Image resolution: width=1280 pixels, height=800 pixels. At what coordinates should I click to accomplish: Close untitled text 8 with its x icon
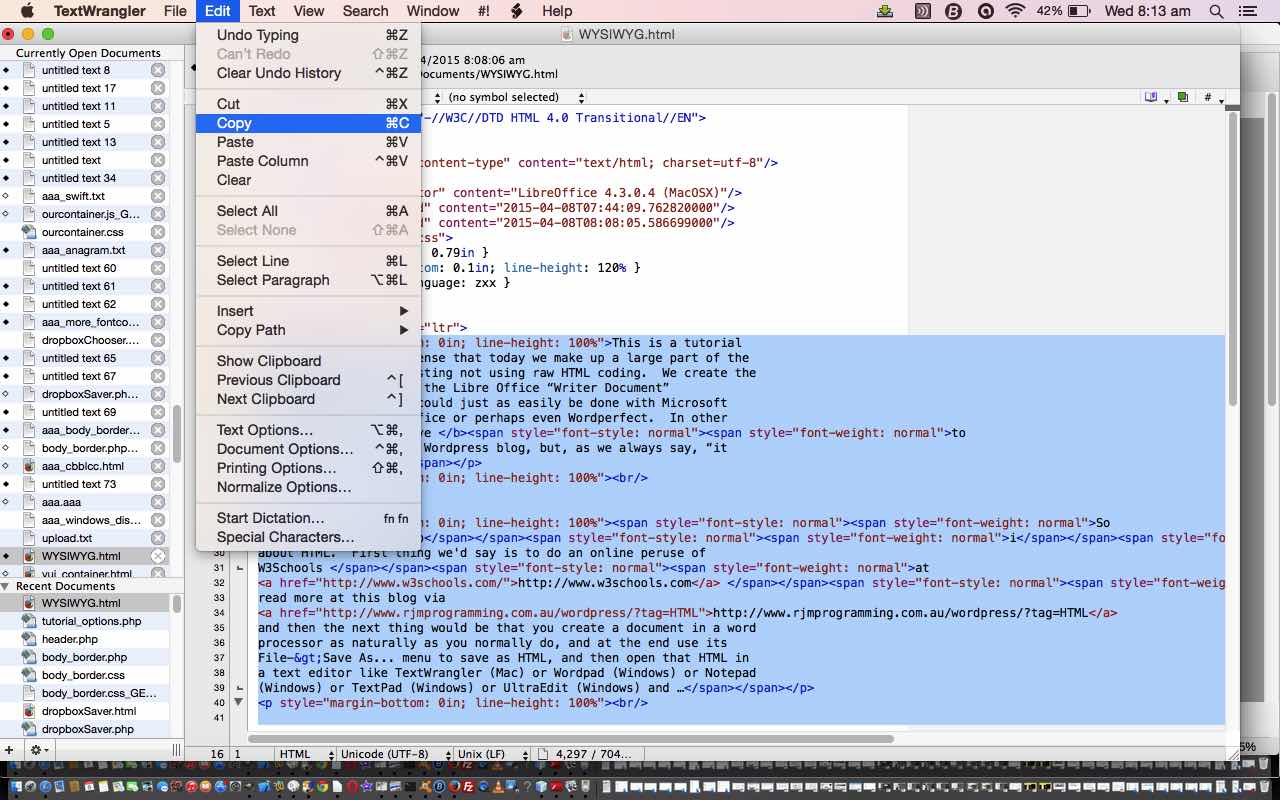(158, 70)
